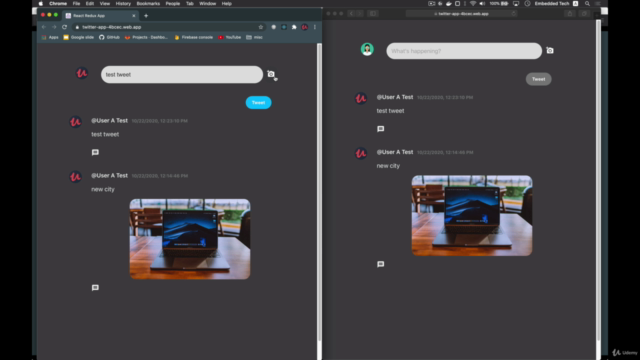Viewport: 640px width, 360px height.
Task: Reload the page in Chrome
Action: pos(64,27)
